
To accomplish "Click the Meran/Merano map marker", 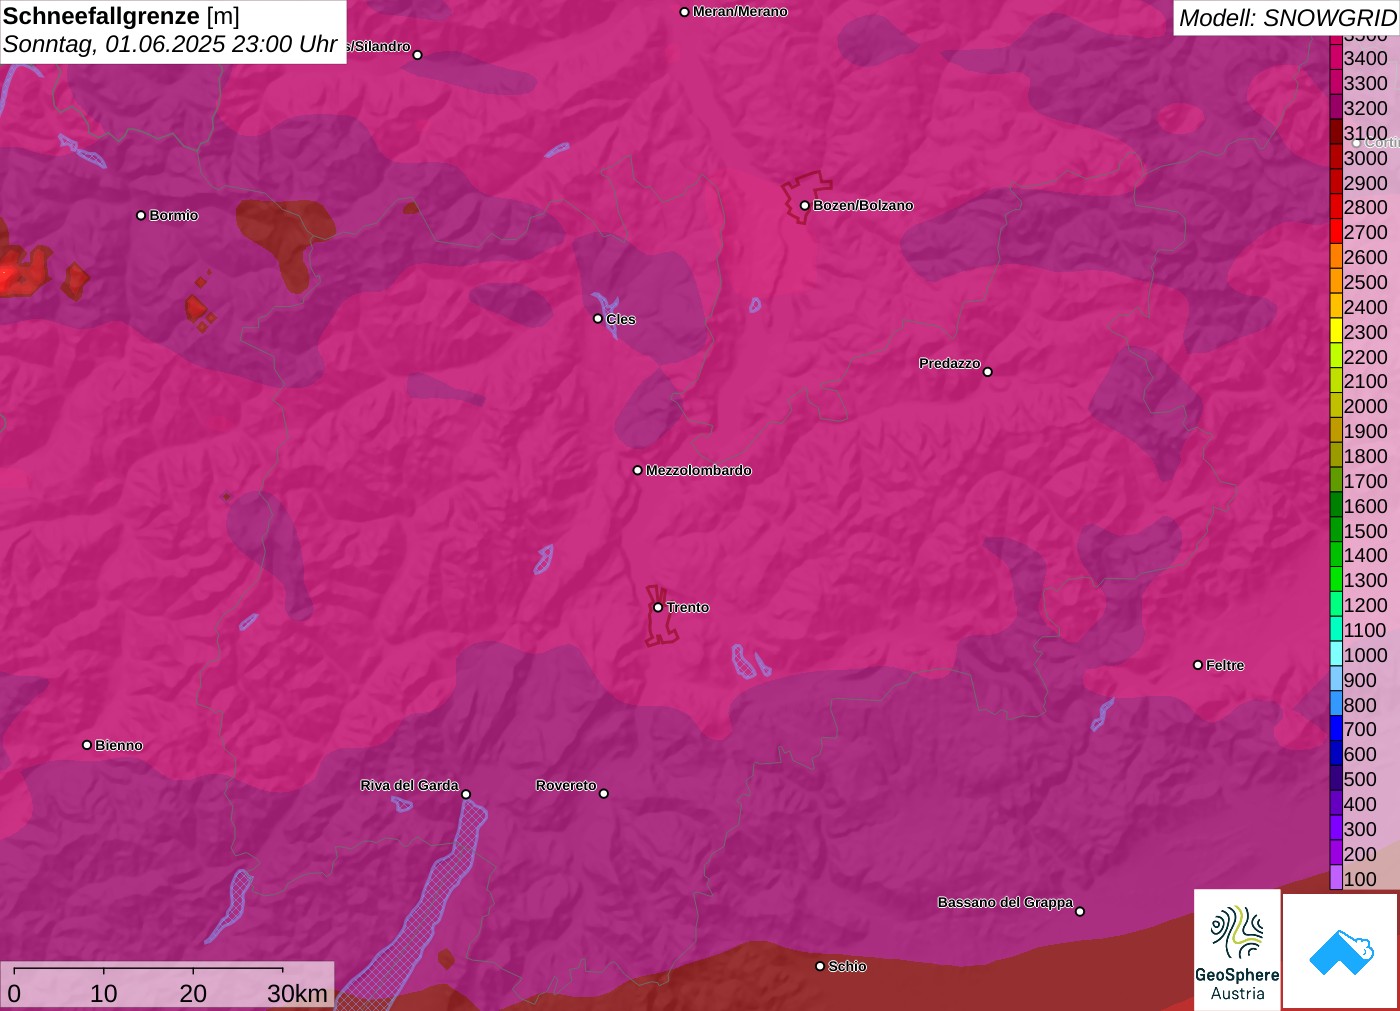I will tap(684, 12).
